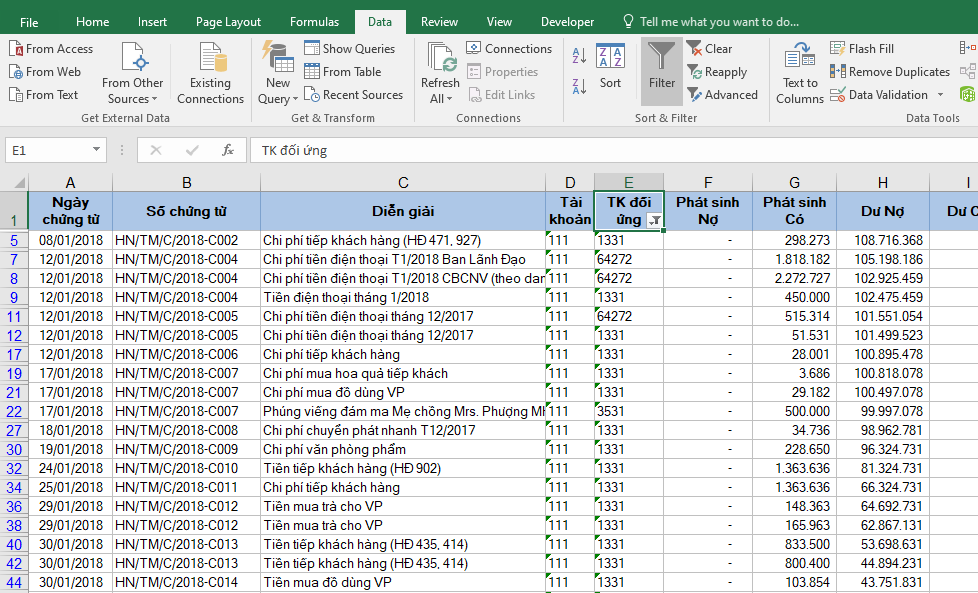
Task: Click the From Table icon
Action: (344, 71)
